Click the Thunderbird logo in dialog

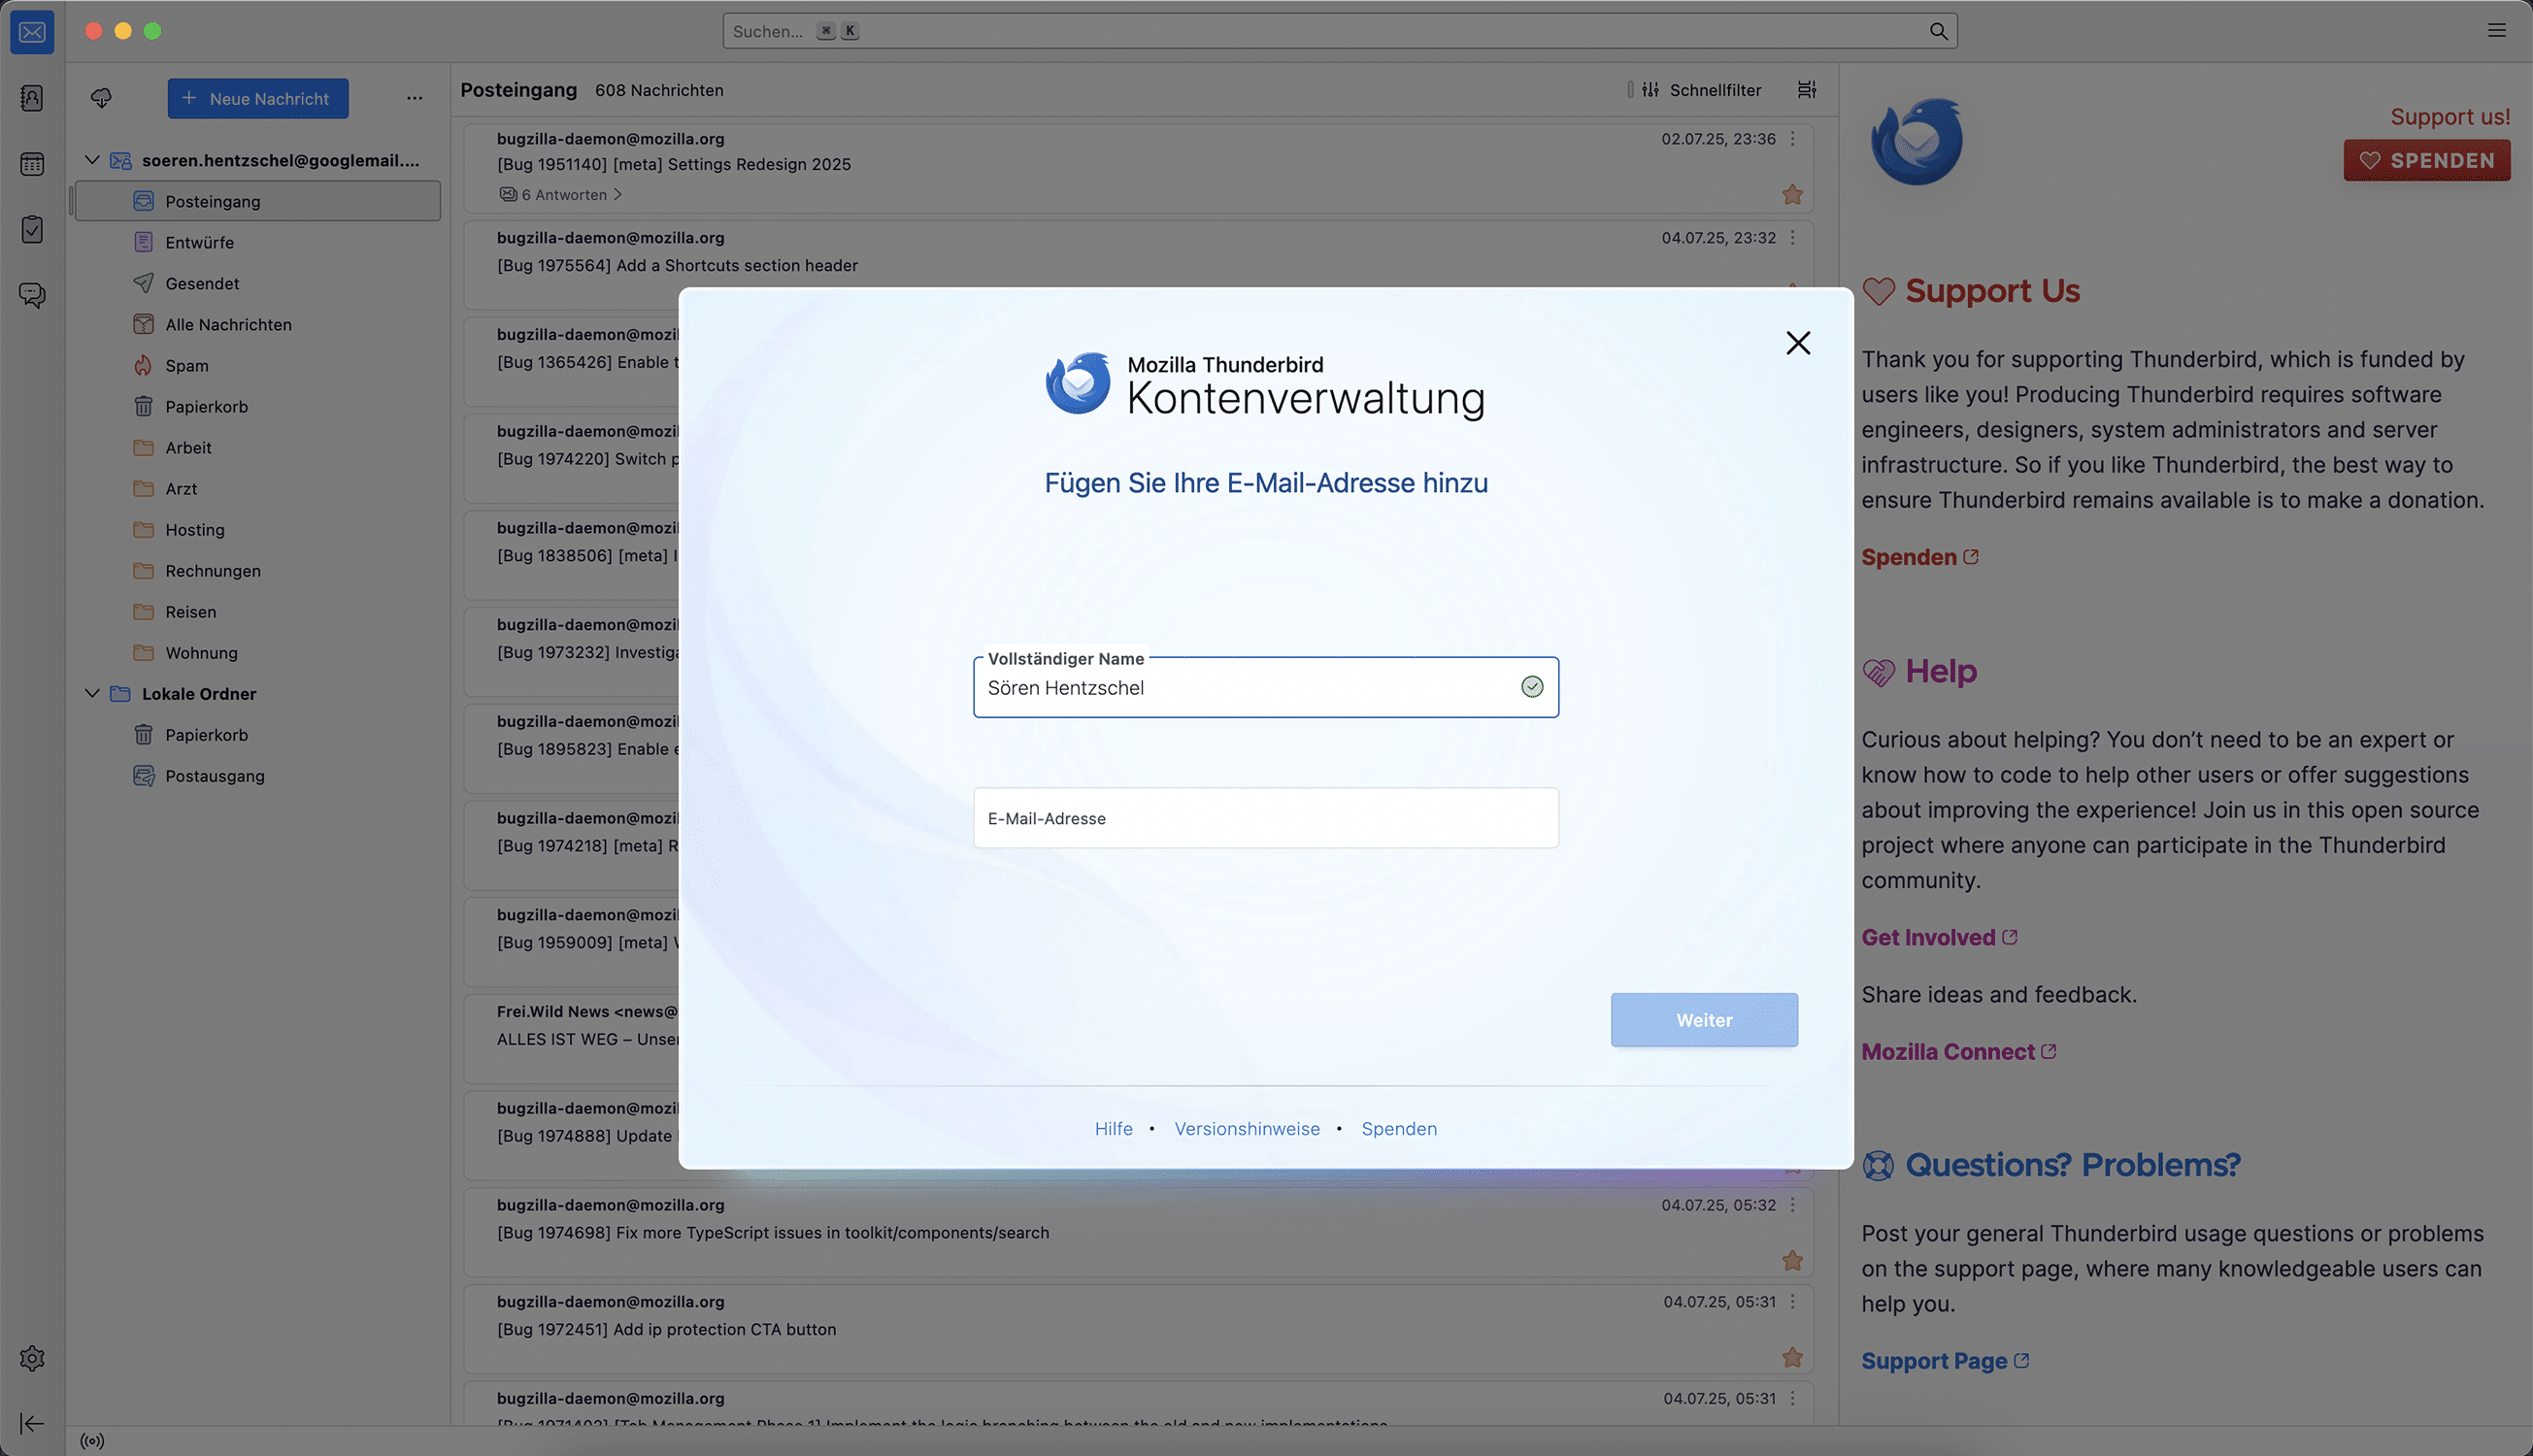pos(1078,383)
